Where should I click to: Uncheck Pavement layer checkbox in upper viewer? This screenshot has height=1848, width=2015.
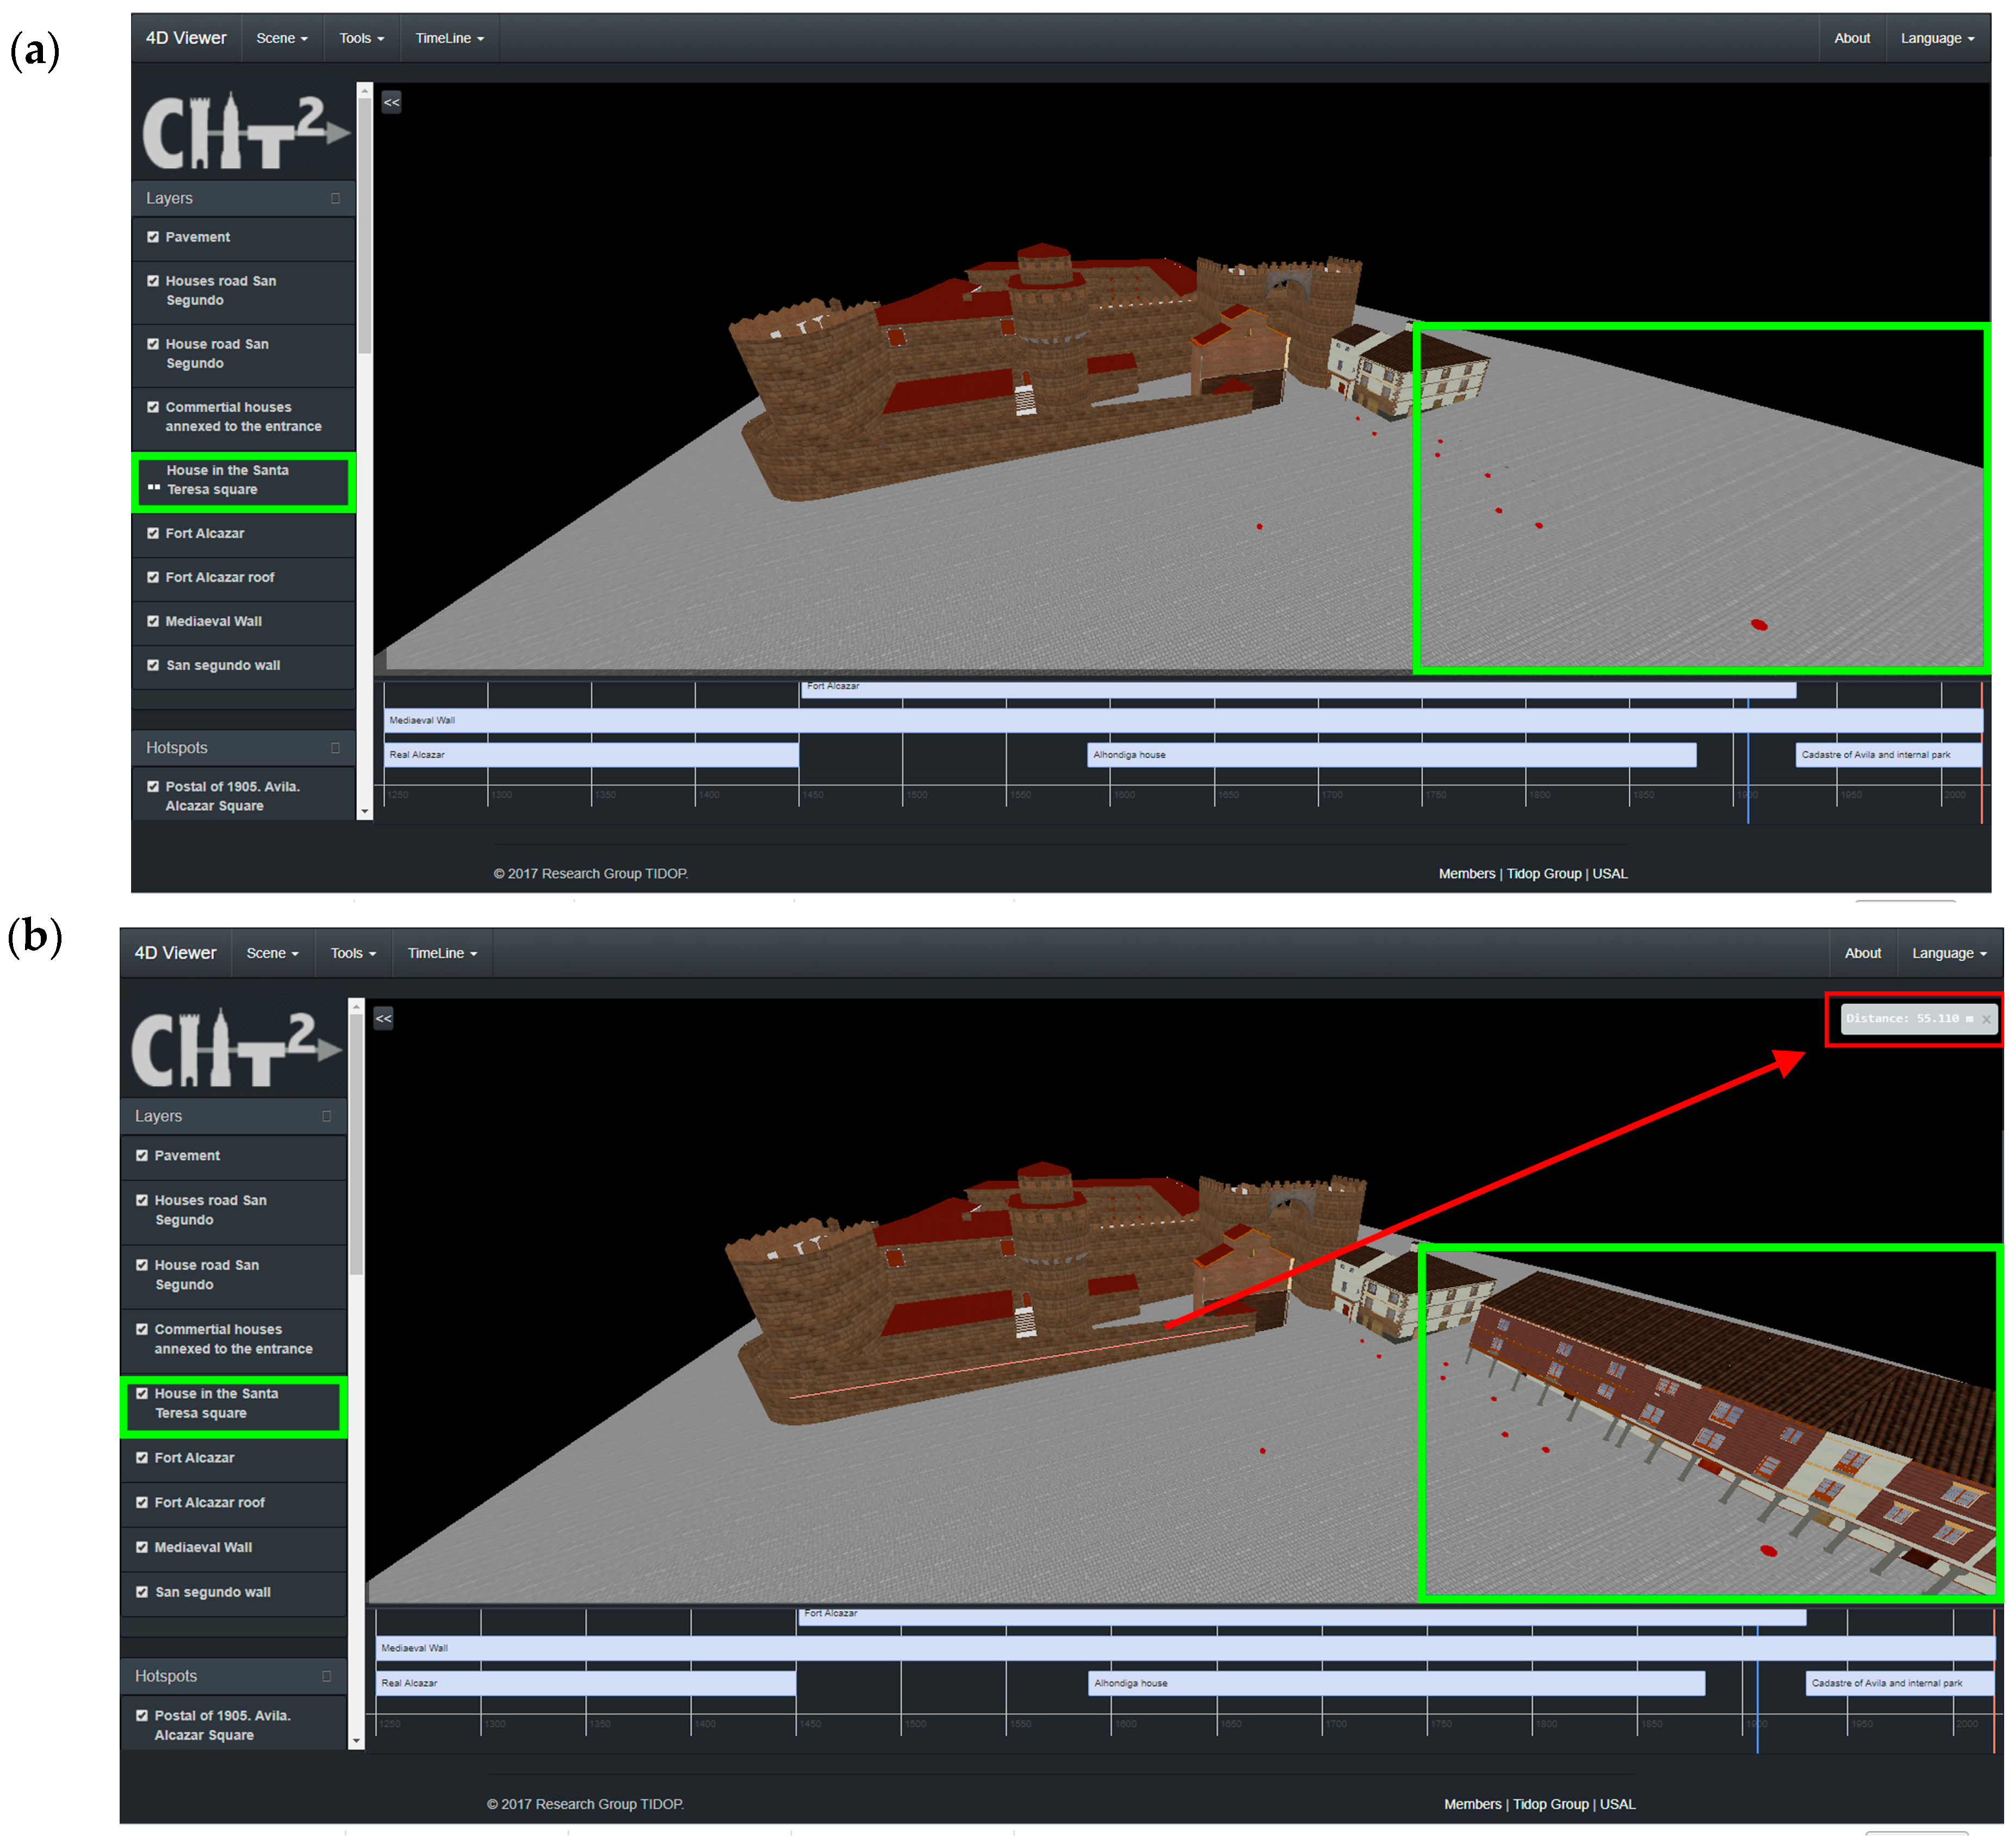click(x=153, y=237)
